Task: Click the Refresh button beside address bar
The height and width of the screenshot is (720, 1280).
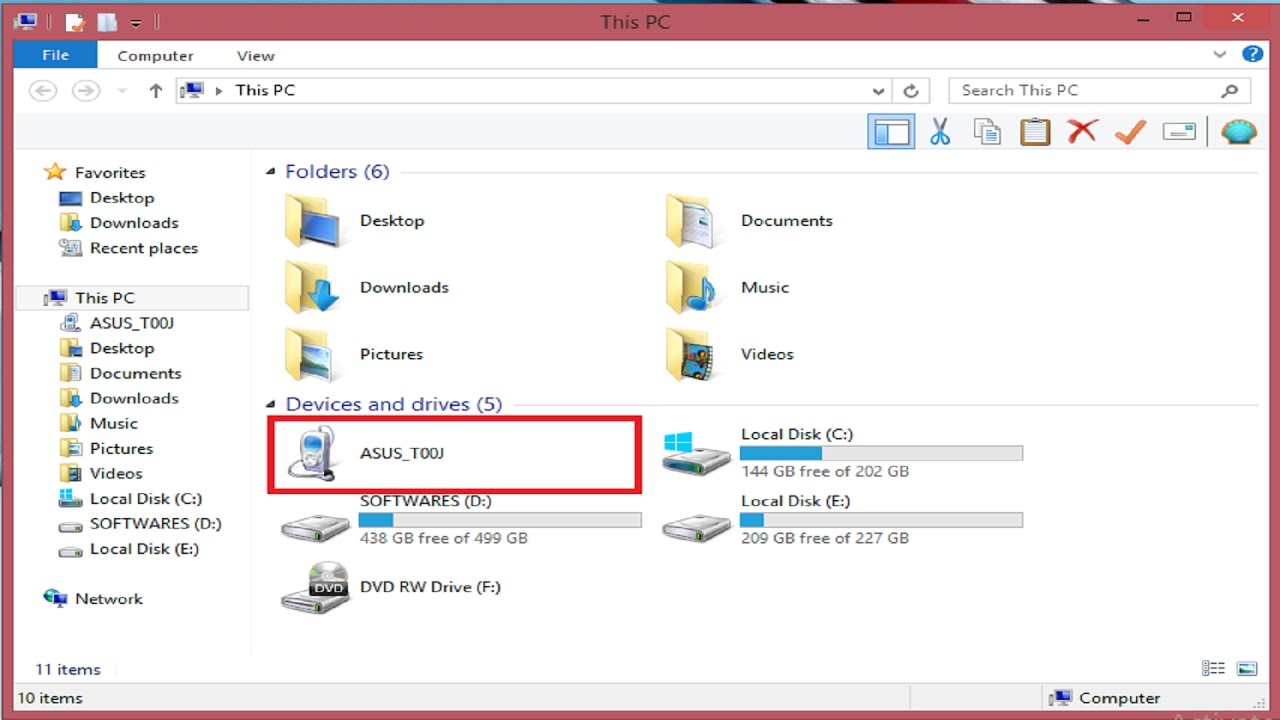Action: (910, 91)
